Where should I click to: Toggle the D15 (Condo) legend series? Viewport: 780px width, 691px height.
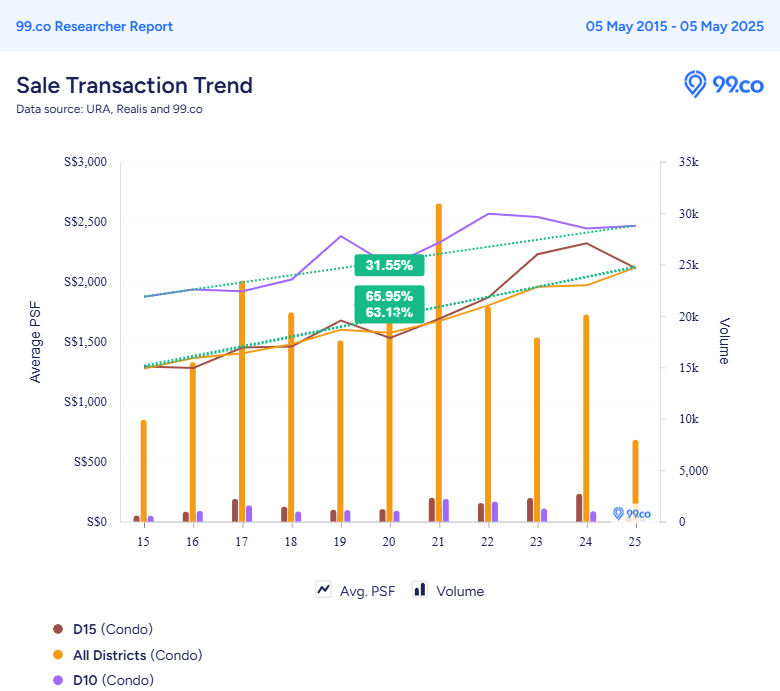tap(103, 629)
